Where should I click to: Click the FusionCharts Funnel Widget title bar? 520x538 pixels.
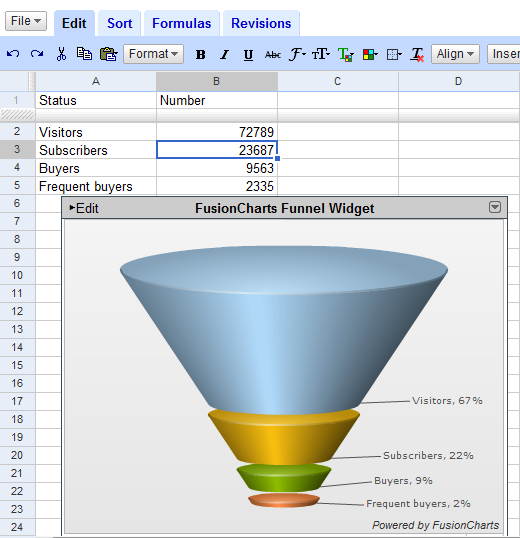[x=284, y=208]
